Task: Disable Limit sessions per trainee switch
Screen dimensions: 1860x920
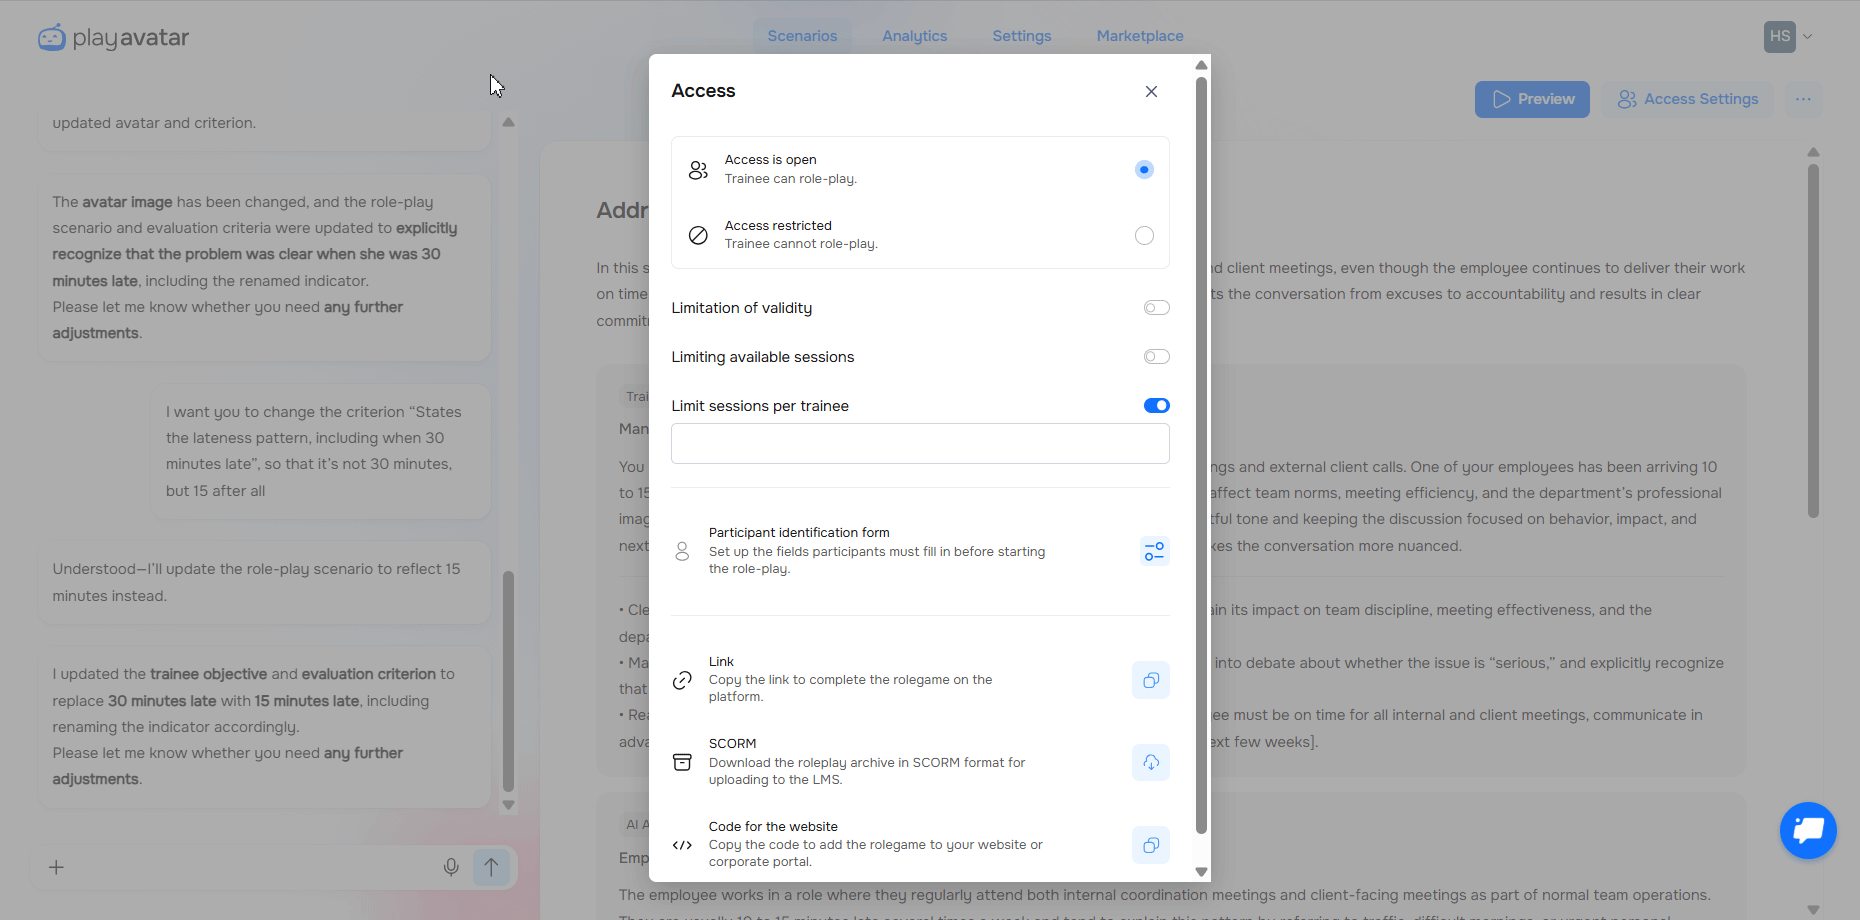Action: (x=1157, y=406)
